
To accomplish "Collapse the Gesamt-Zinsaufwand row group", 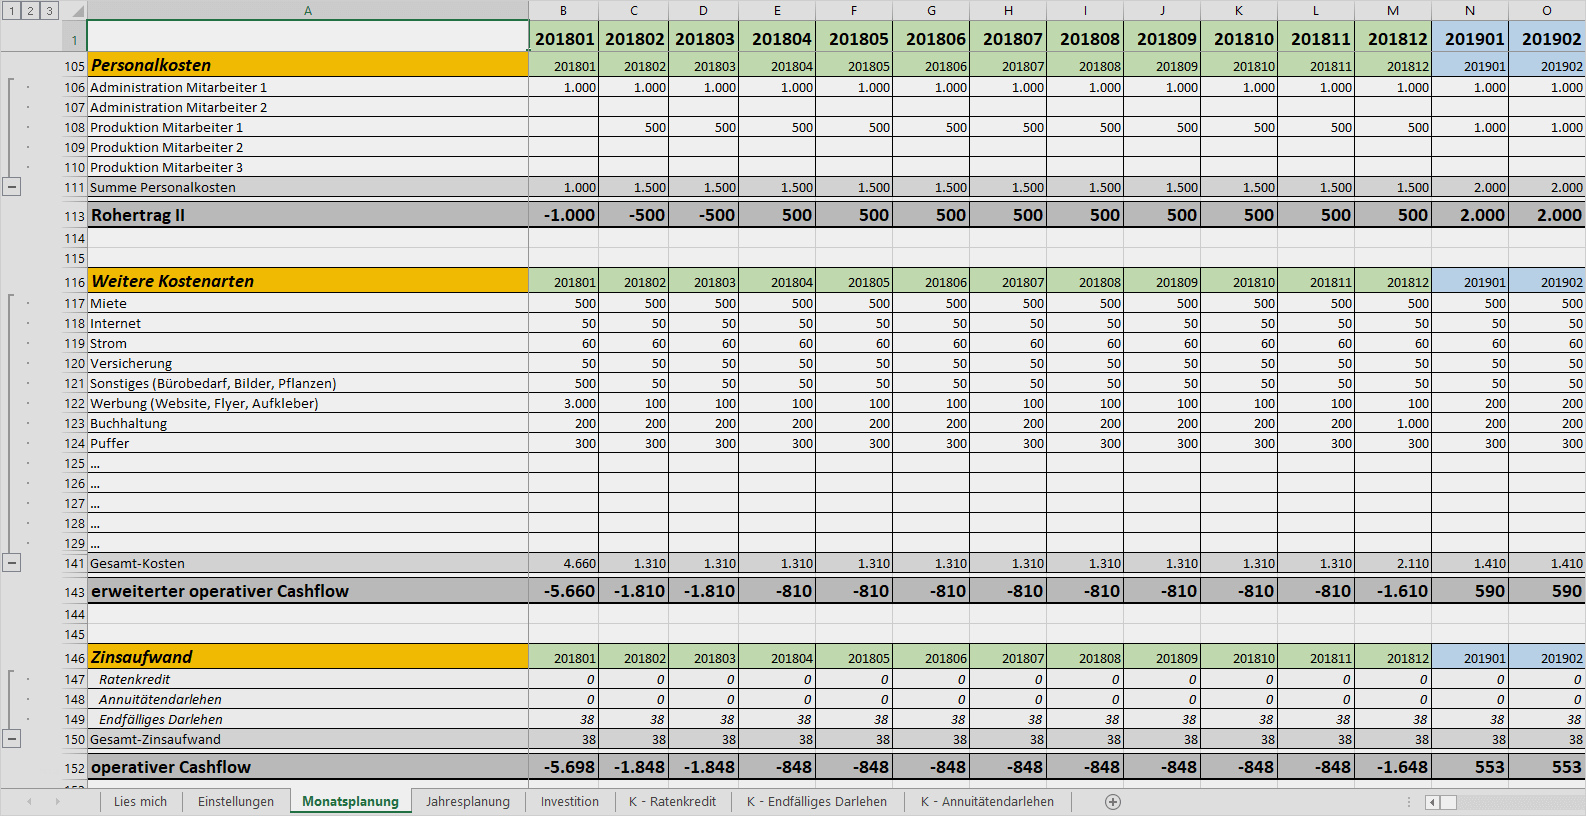I will tap(12, 739).
